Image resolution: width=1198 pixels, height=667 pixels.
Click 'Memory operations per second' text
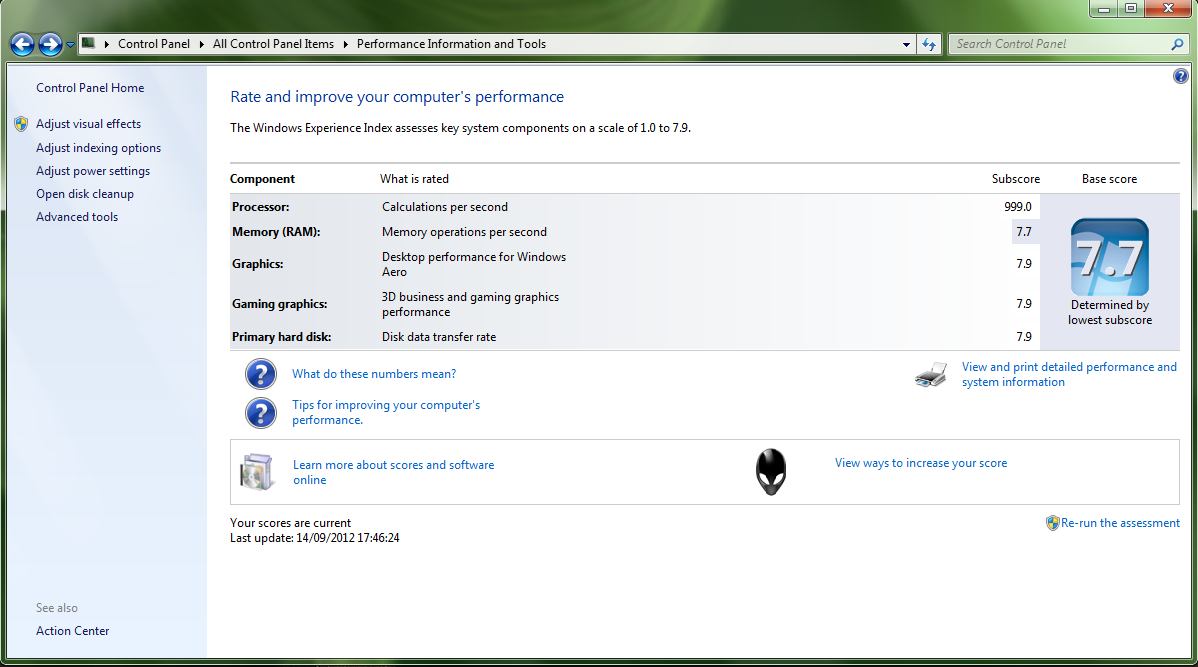(465, 232)
